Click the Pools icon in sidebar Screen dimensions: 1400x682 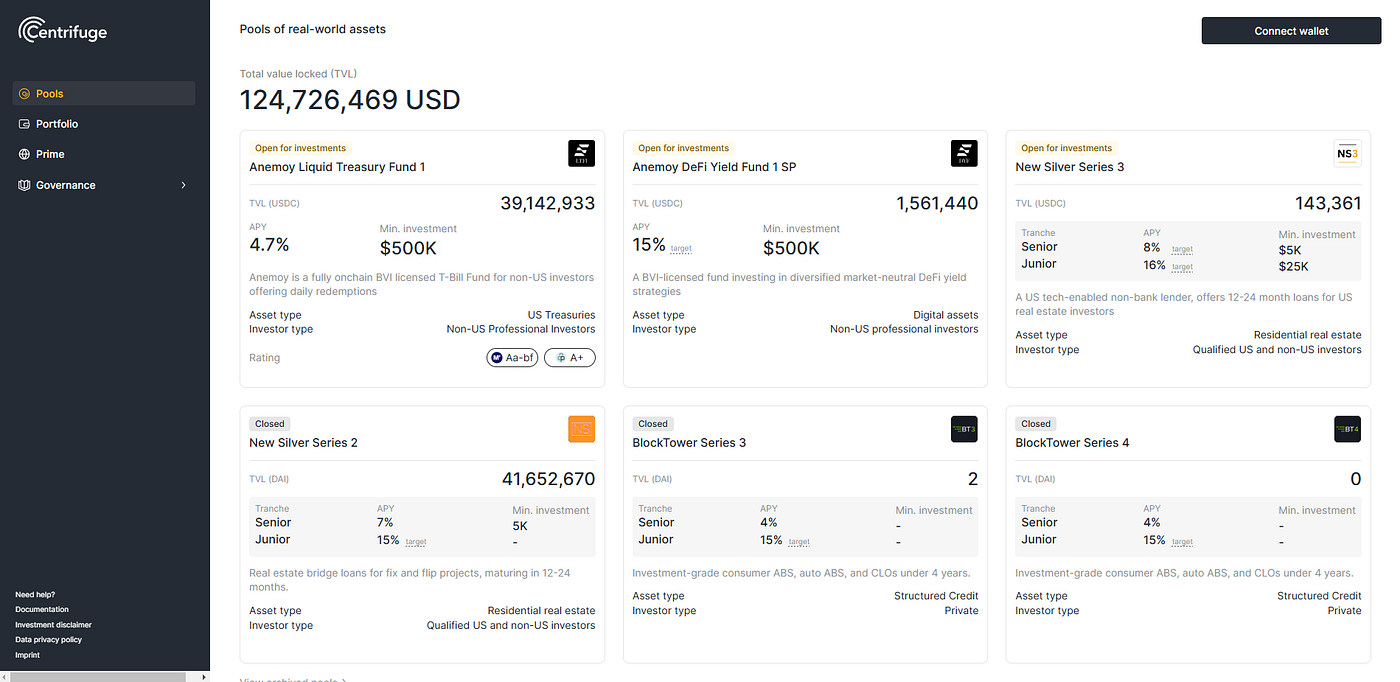[25, 94]
